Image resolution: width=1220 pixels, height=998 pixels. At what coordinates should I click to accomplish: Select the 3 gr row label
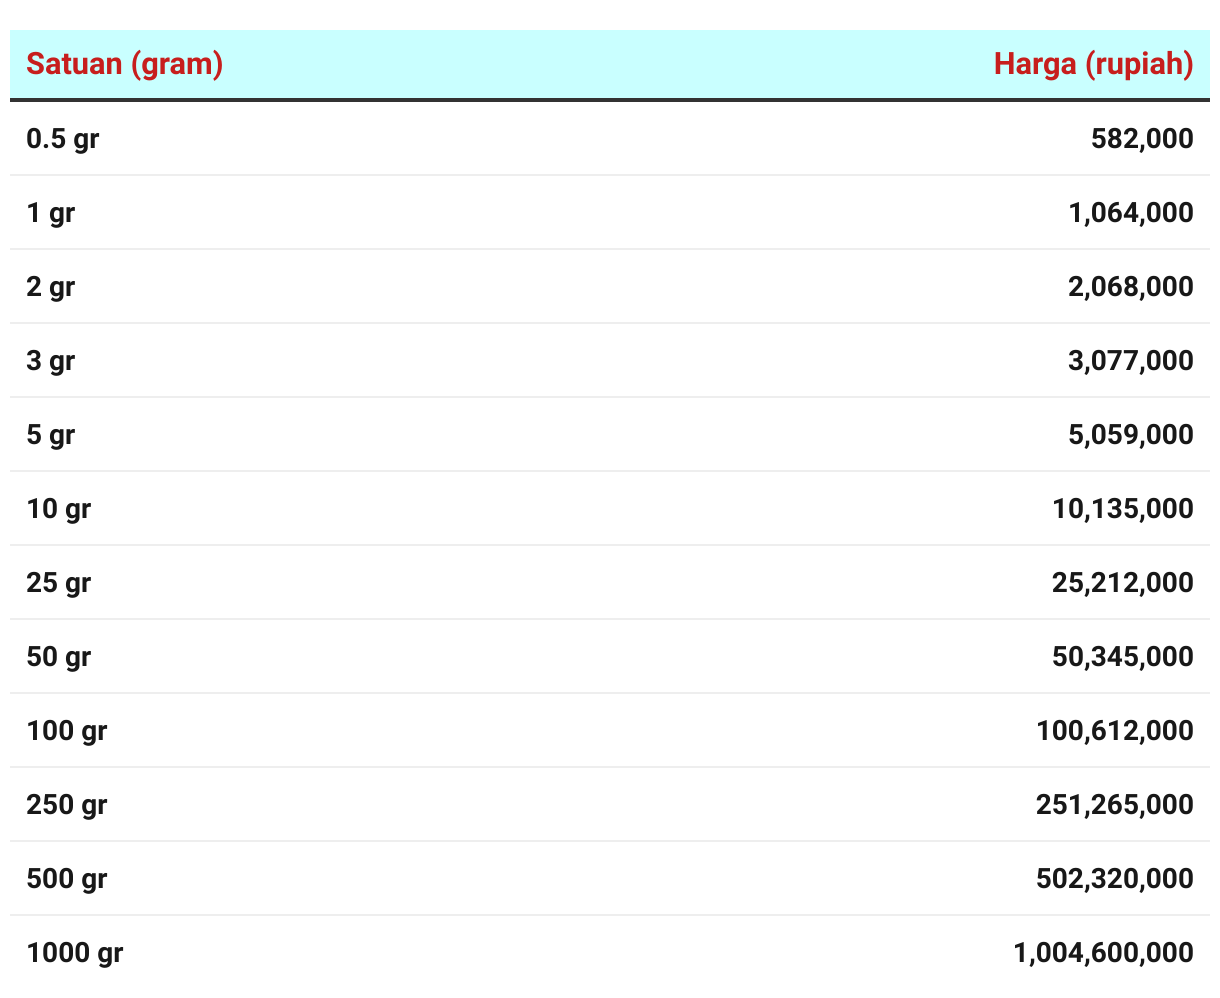pyautogui.click(x=51, y=361)
